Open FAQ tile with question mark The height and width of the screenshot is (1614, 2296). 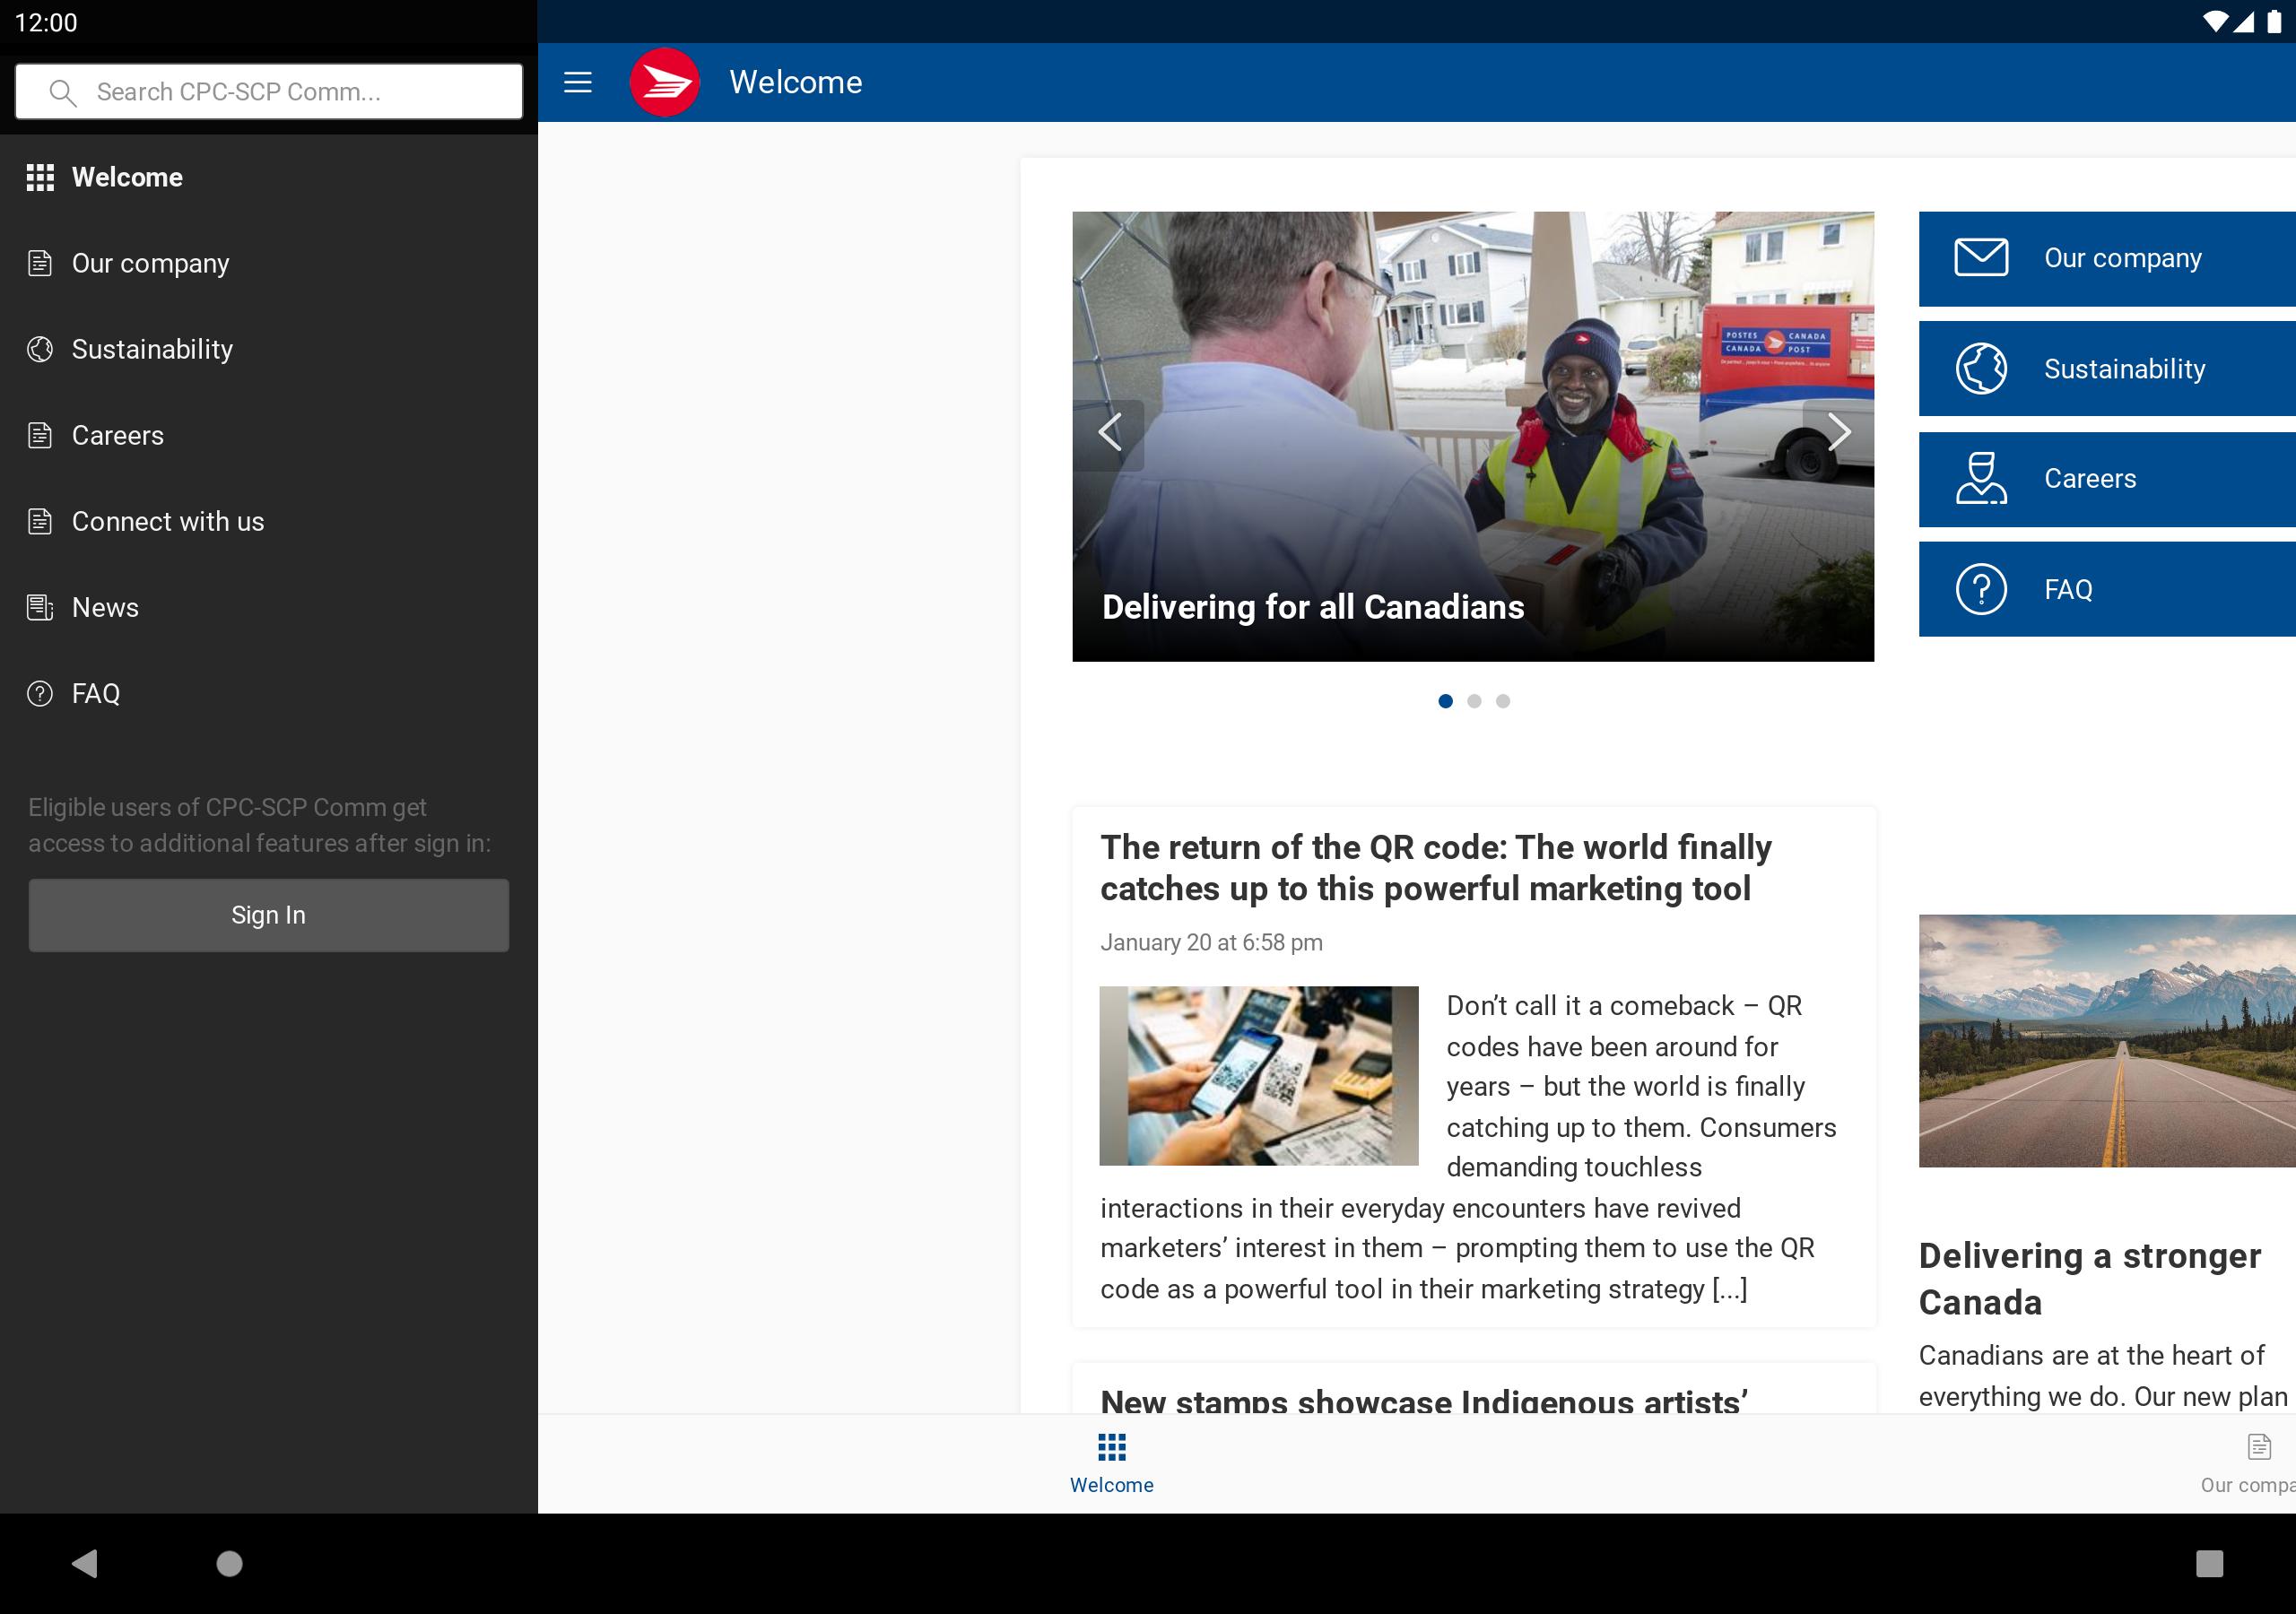(2107, 589)
